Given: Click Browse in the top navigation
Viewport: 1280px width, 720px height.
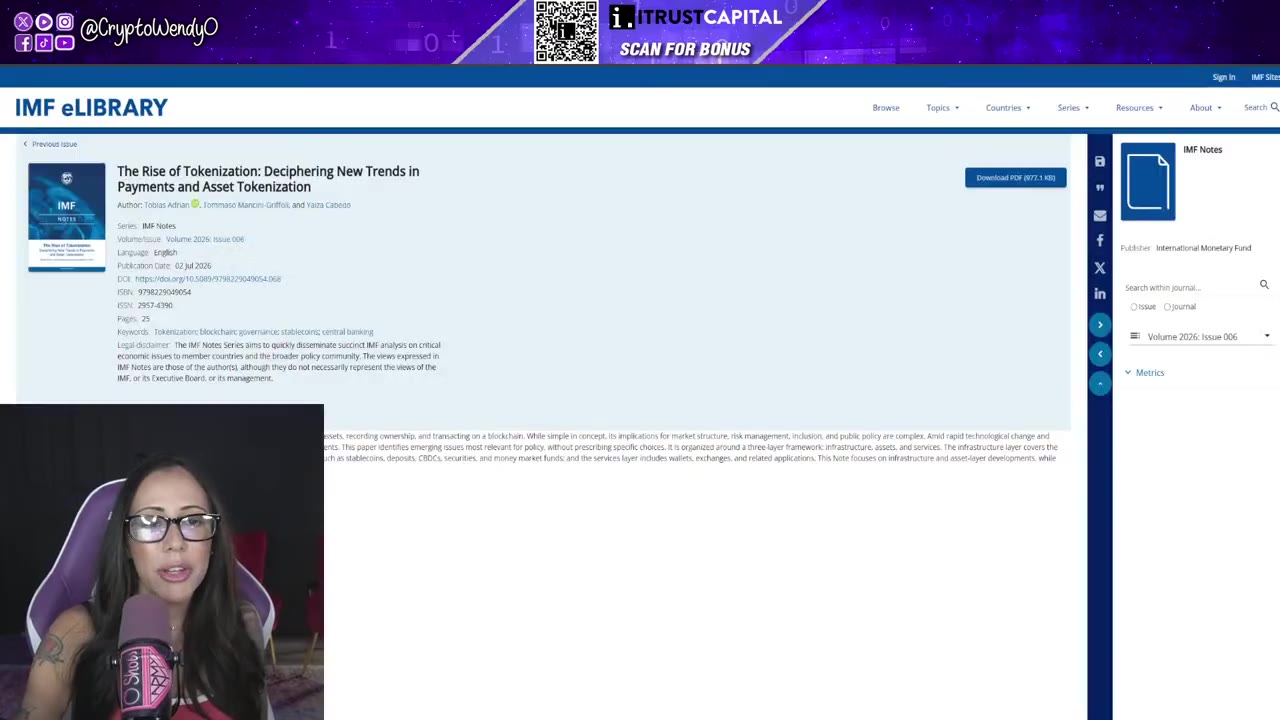Looking at the screenshot, I should click(x=886, y=108).
